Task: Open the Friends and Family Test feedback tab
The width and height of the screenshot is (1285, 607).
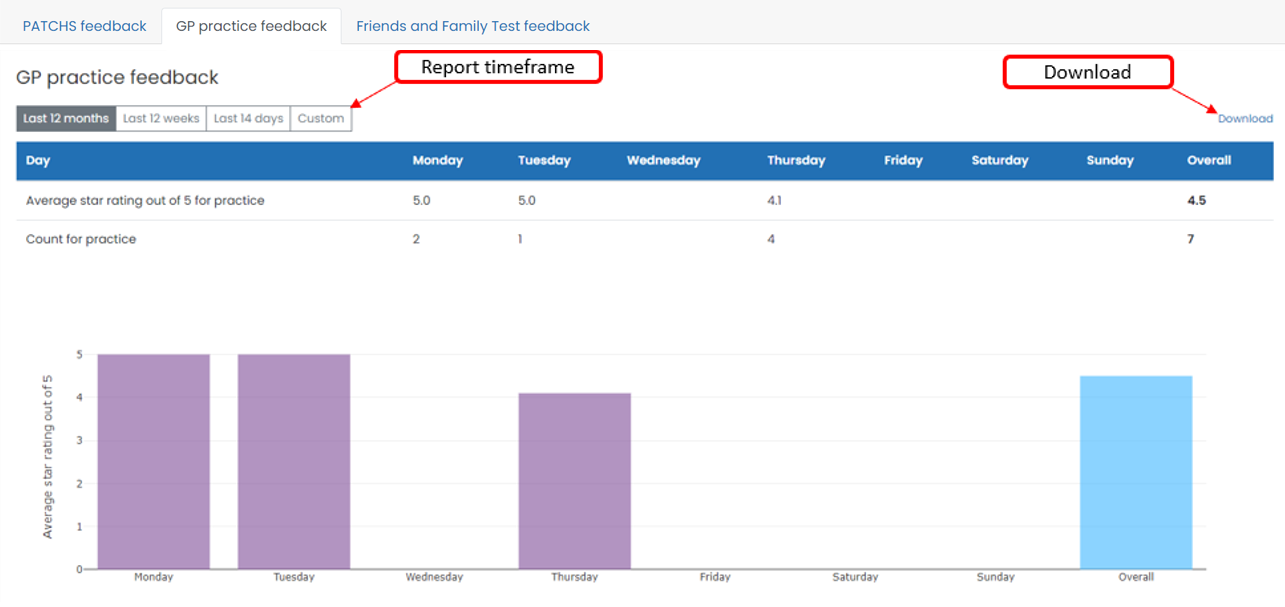Action: click(472, 26)
